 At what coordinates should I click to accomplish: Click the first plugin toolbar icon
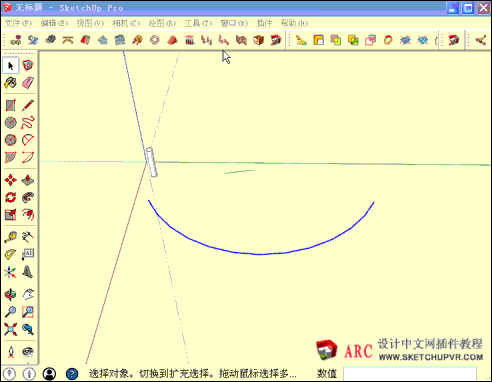tap(16, 40)
